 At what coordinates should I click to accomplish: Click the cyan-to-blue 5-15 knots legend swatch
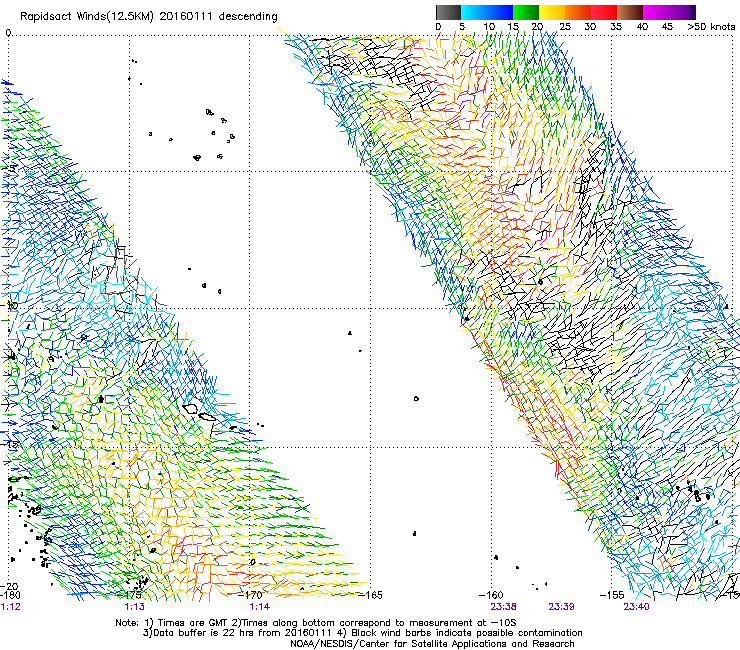pos(487,12)
